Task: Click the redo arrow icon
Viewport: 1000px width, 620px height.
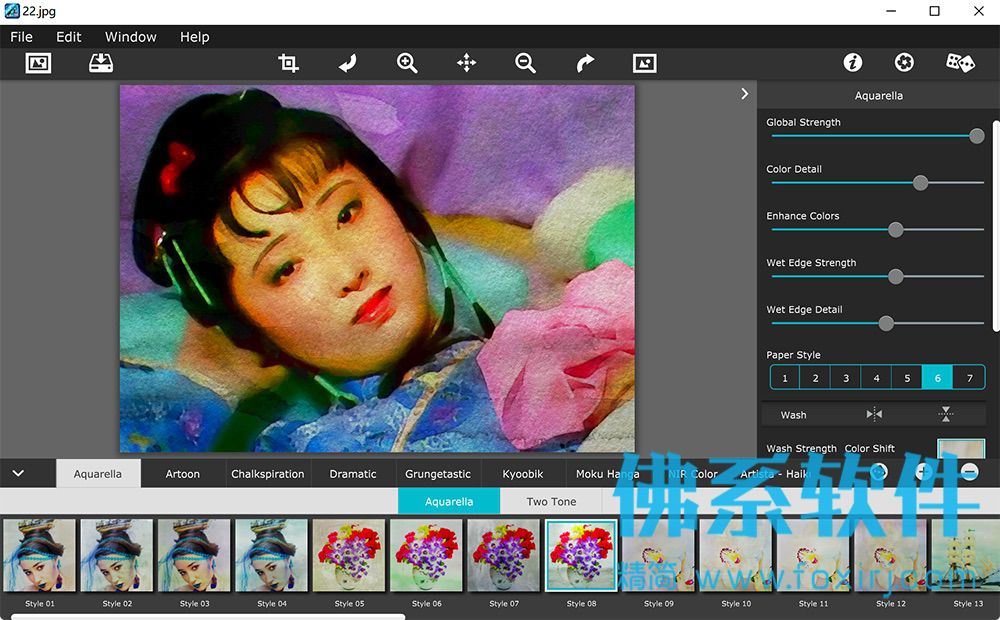Action: click(585, 63)
